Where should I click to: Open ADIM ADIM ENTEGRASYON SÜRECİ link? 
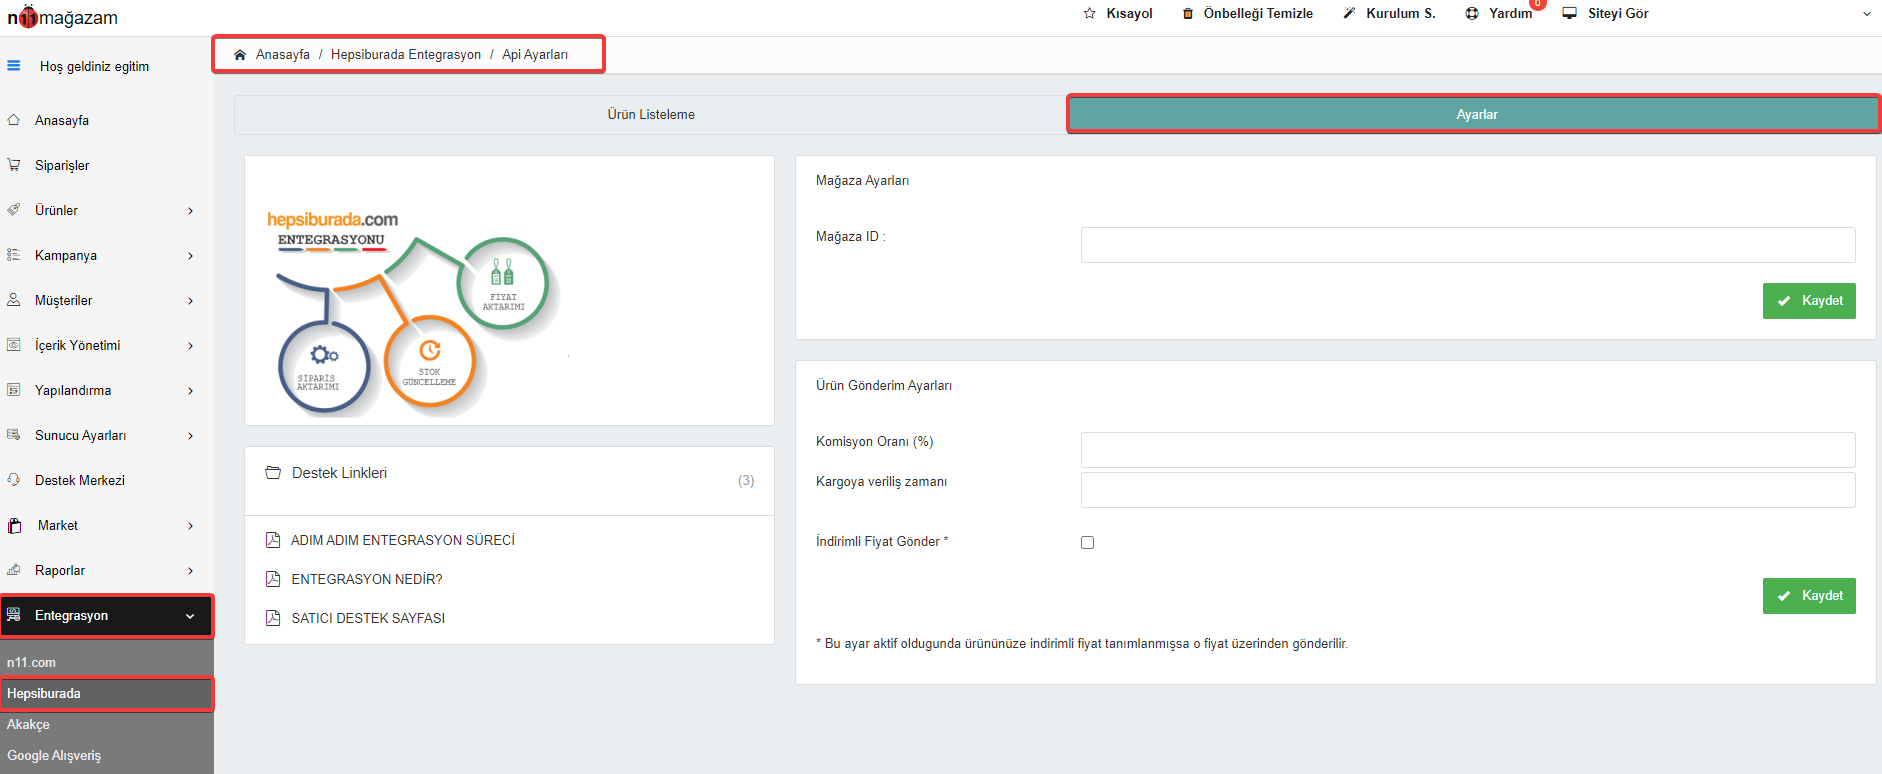(x=403, y=540)
